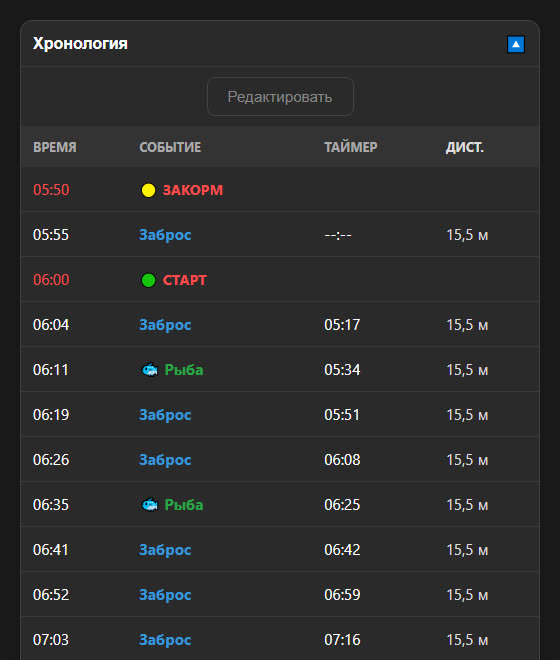The image size is (560, 660).
Task: Click the fish icon in the 06:11 row
Action: pyautogui.click(x=149, y=370)
